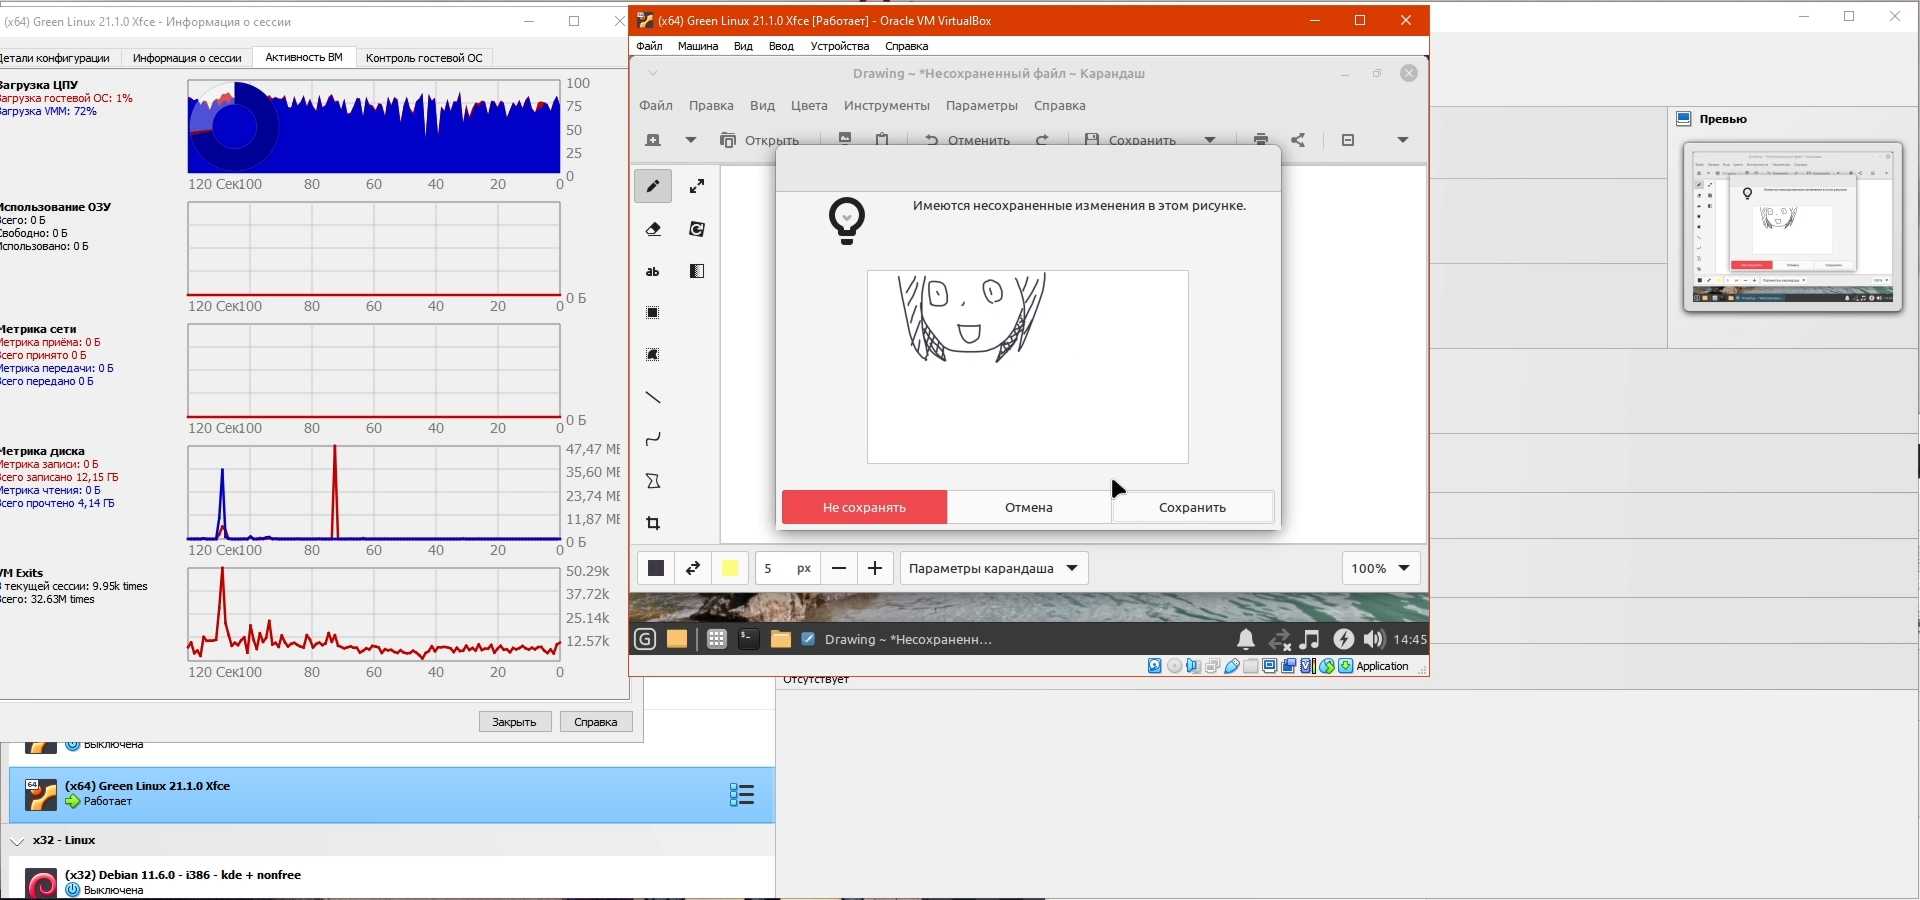1920x900 pixels.
Task: Pick the Crop tool
Action: point(653,523)
